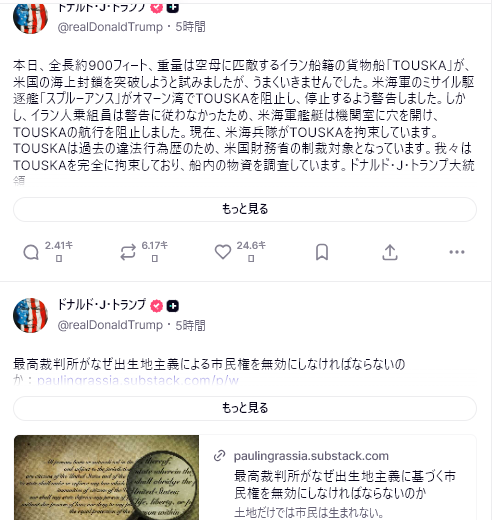Viewport: 497px width, 520px height.
Task: Open the article title 最高裁判所がなぜ出生地主義
Action: click(345, 485)
